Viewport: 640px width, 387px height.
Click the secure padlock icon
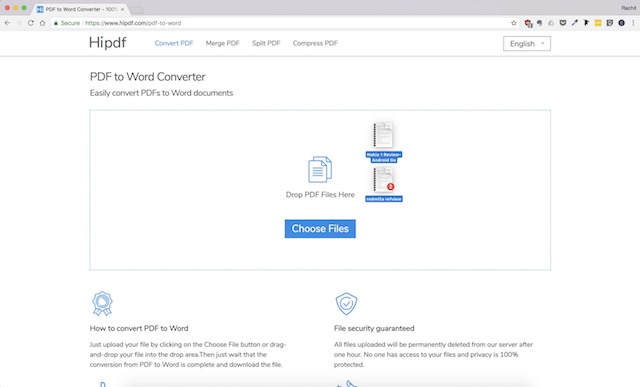click(x=56, y=23)
